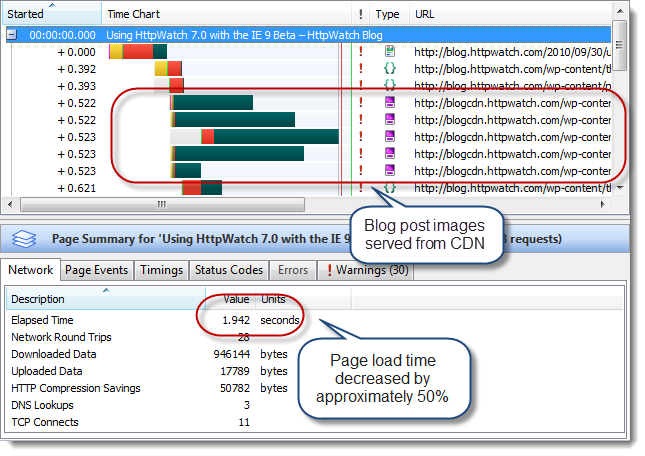Click the Started column header
The width and height of the screenshot is (645, 456).
pyautogui.click(x=51, y=14)
